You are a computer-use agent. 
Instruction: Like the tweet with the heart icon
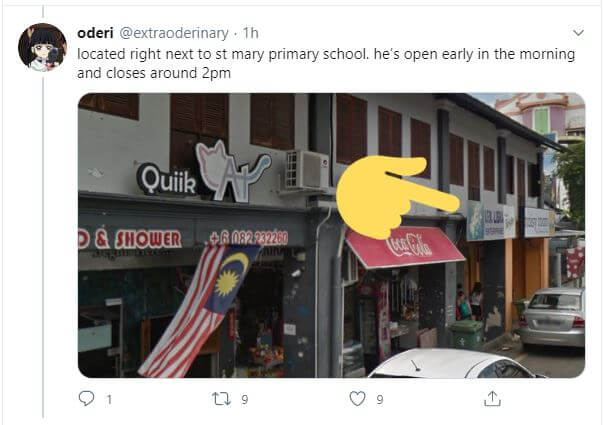tap(357, 398)
